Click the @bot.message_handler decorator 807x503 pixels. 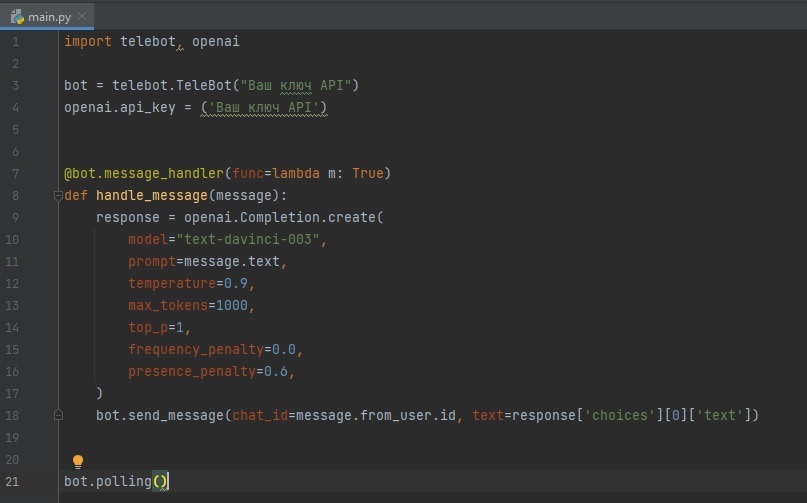tap(138, 174)
